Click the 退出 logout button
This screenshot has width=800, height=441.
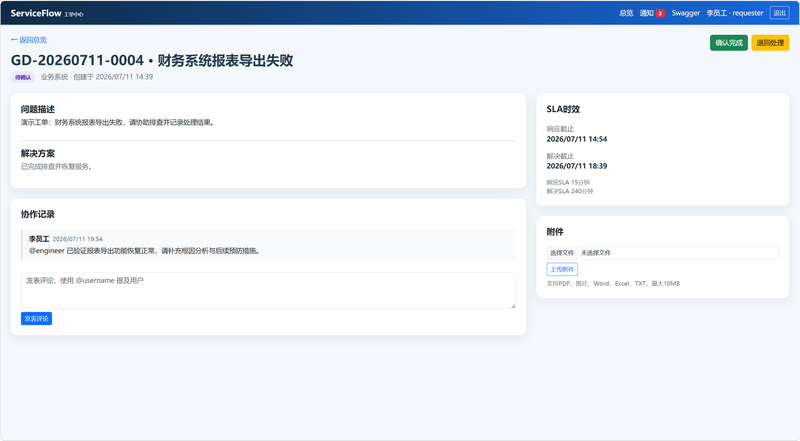click(779, 13)
